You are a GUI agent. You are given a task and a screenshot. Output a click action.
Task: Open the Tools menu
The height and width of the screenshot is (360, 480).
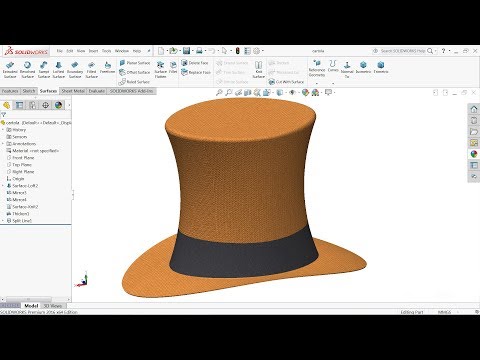[106, 51]
